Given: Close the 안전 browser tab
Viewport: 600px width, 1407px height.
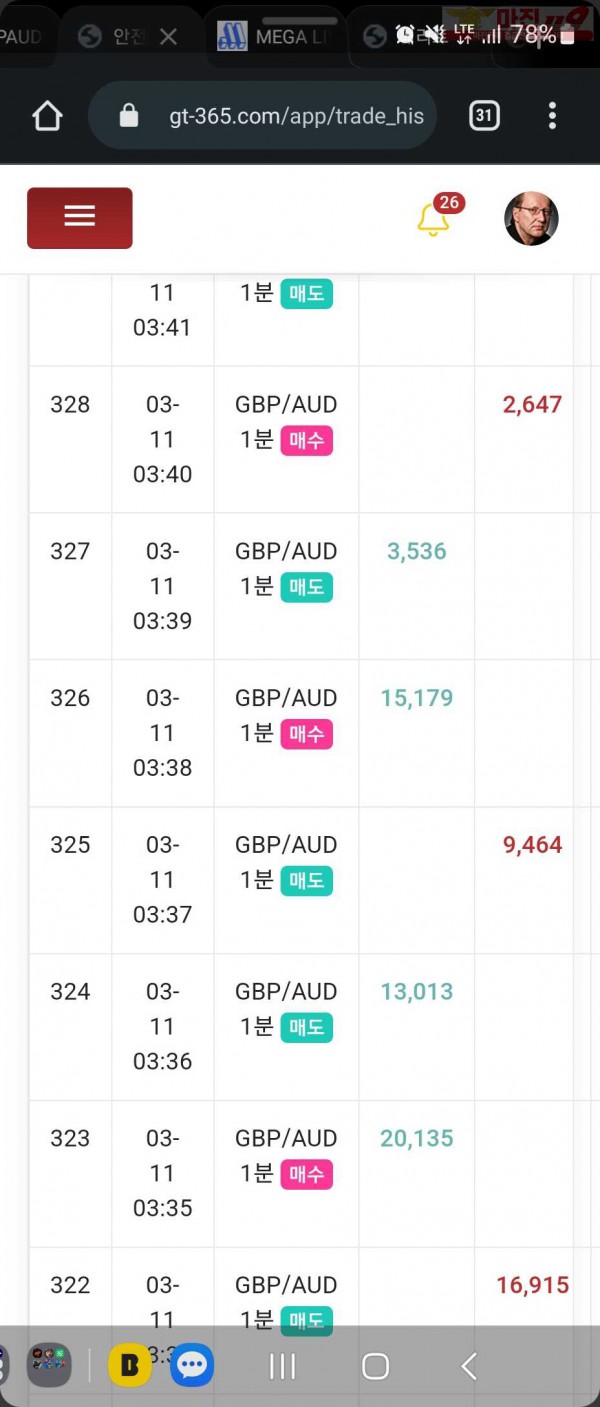Looking at the screenshot, I should (168, 37).
